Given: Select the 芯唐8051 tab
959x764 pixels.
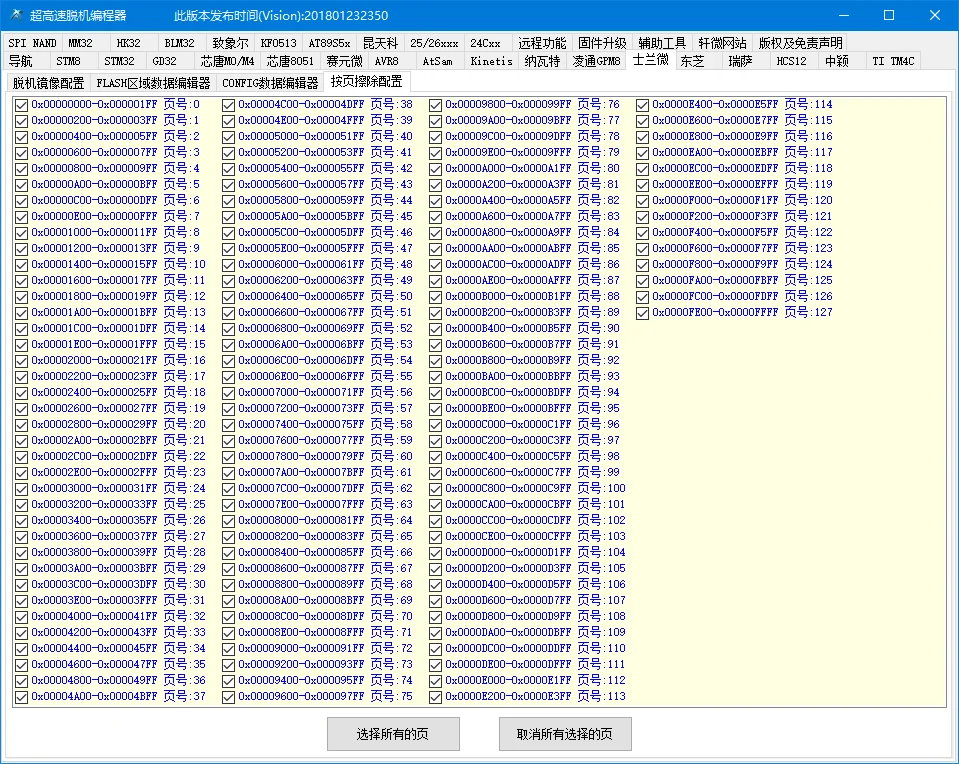Looking at the screenshot, I should [x=290, y=61].
